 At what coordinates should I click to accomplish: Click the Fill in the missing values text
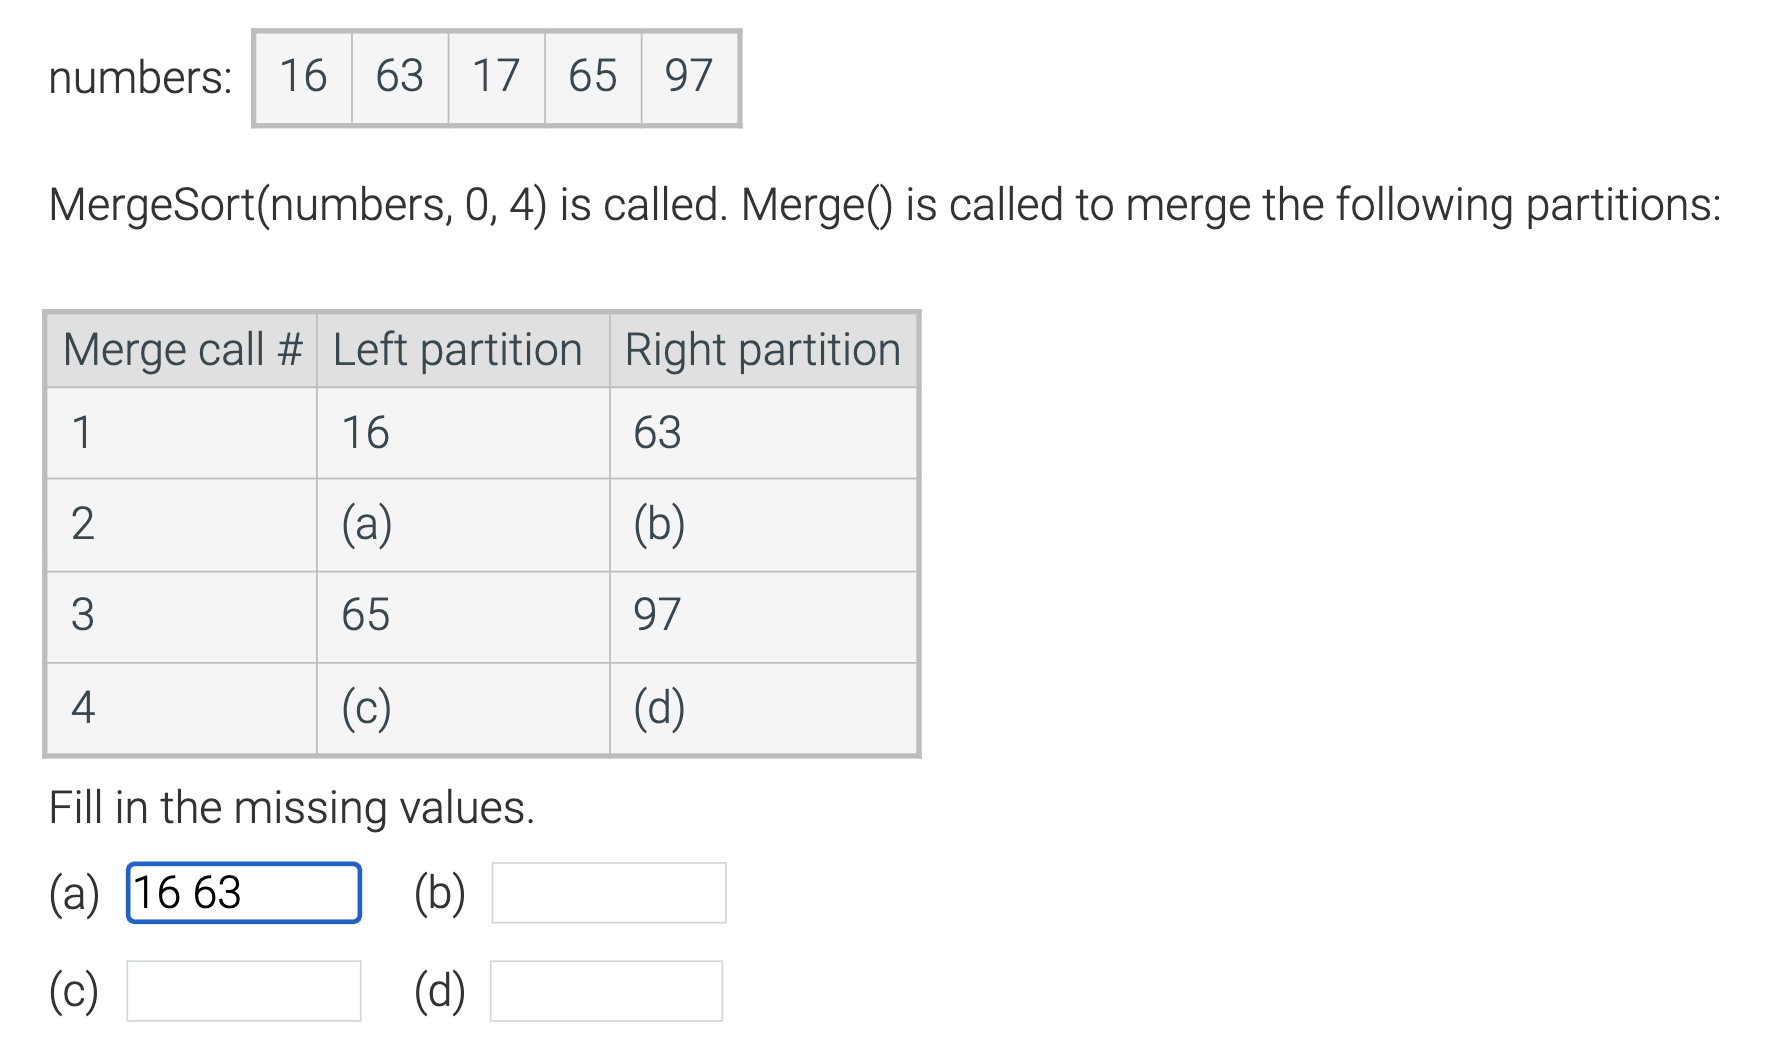coord(292,807)
